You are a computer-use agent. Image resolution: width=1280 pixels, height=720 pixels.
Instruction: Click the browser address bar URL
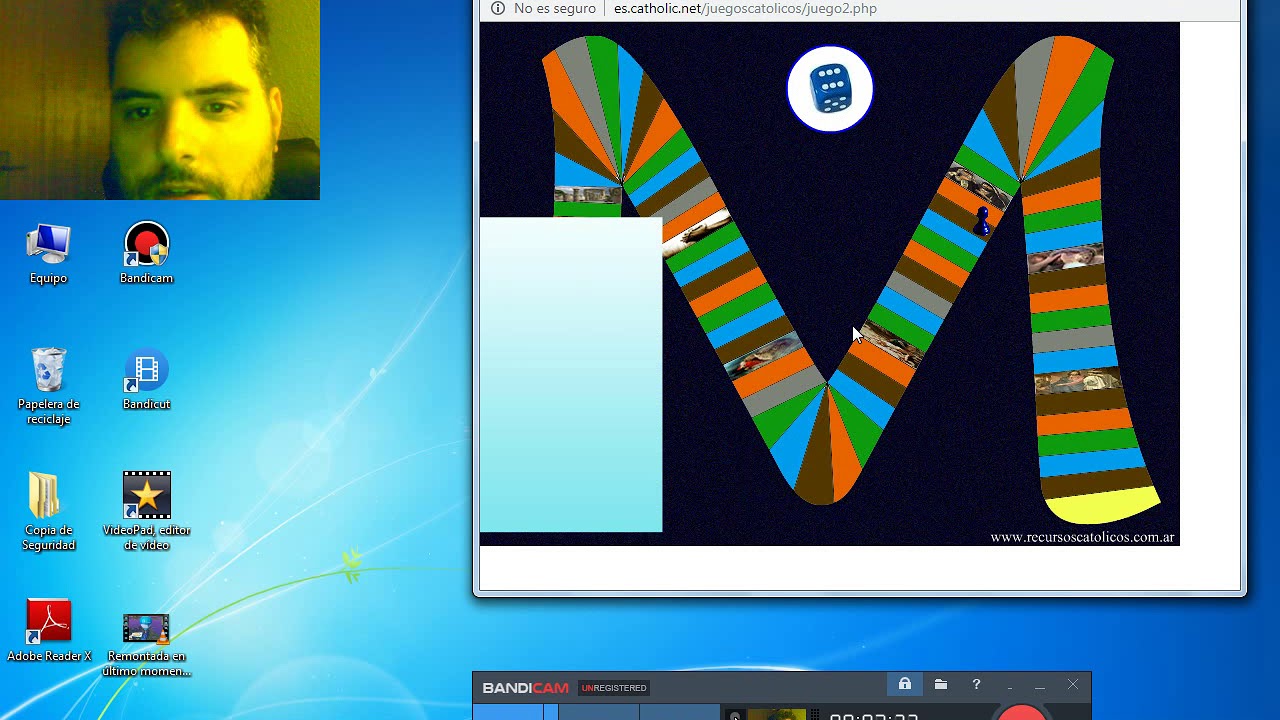click(x=745, y=8)
